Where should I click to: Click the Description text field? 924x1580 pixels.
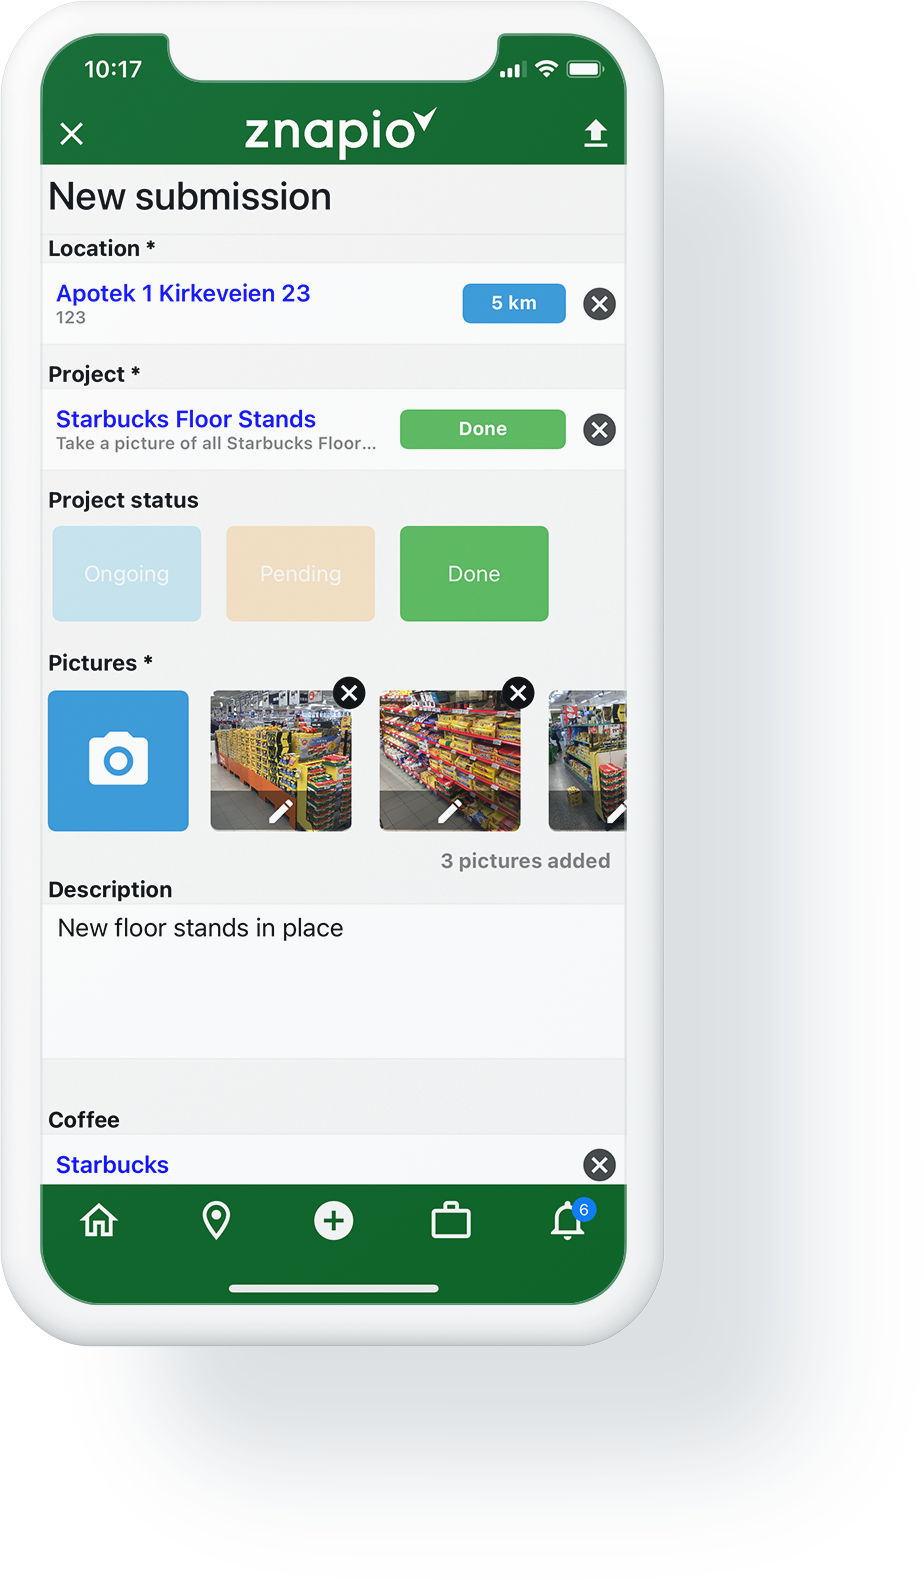[333, 981]
